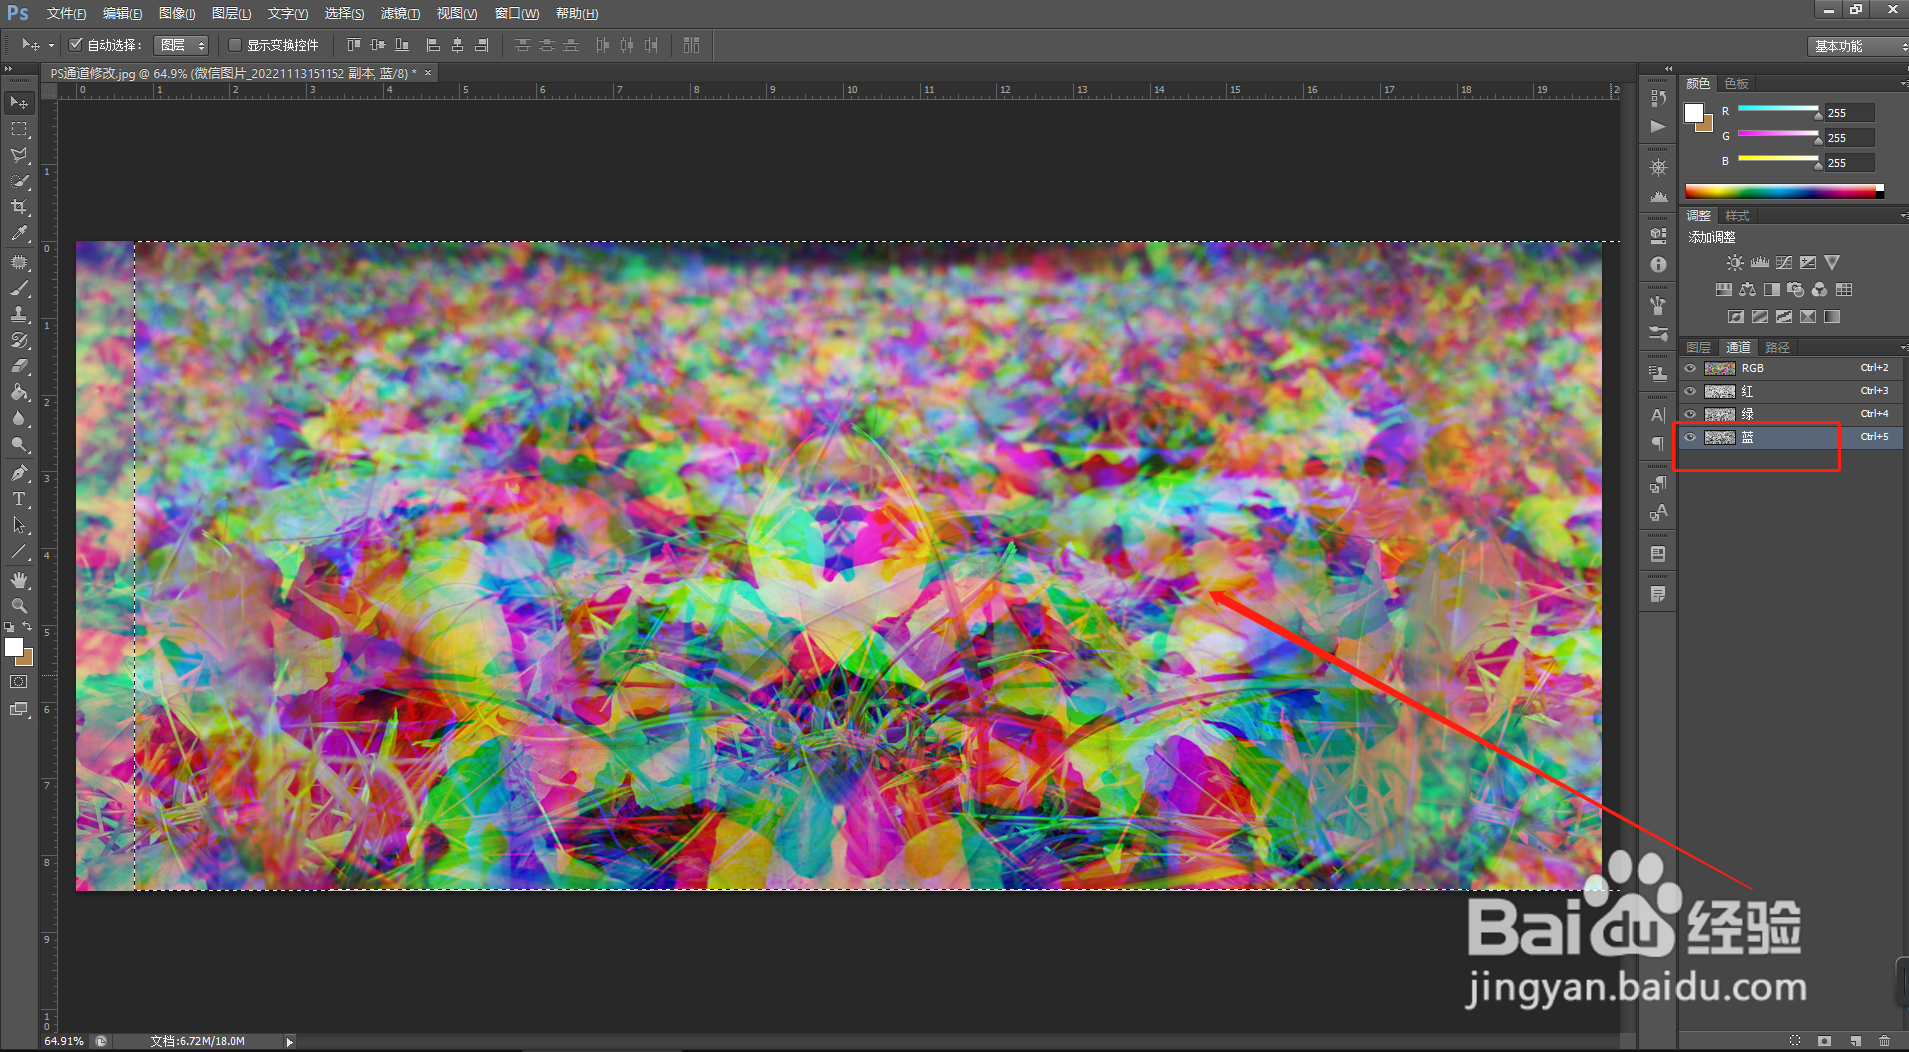
Task: Select the Zoom tool in toolbar
Action: point(19,606)
